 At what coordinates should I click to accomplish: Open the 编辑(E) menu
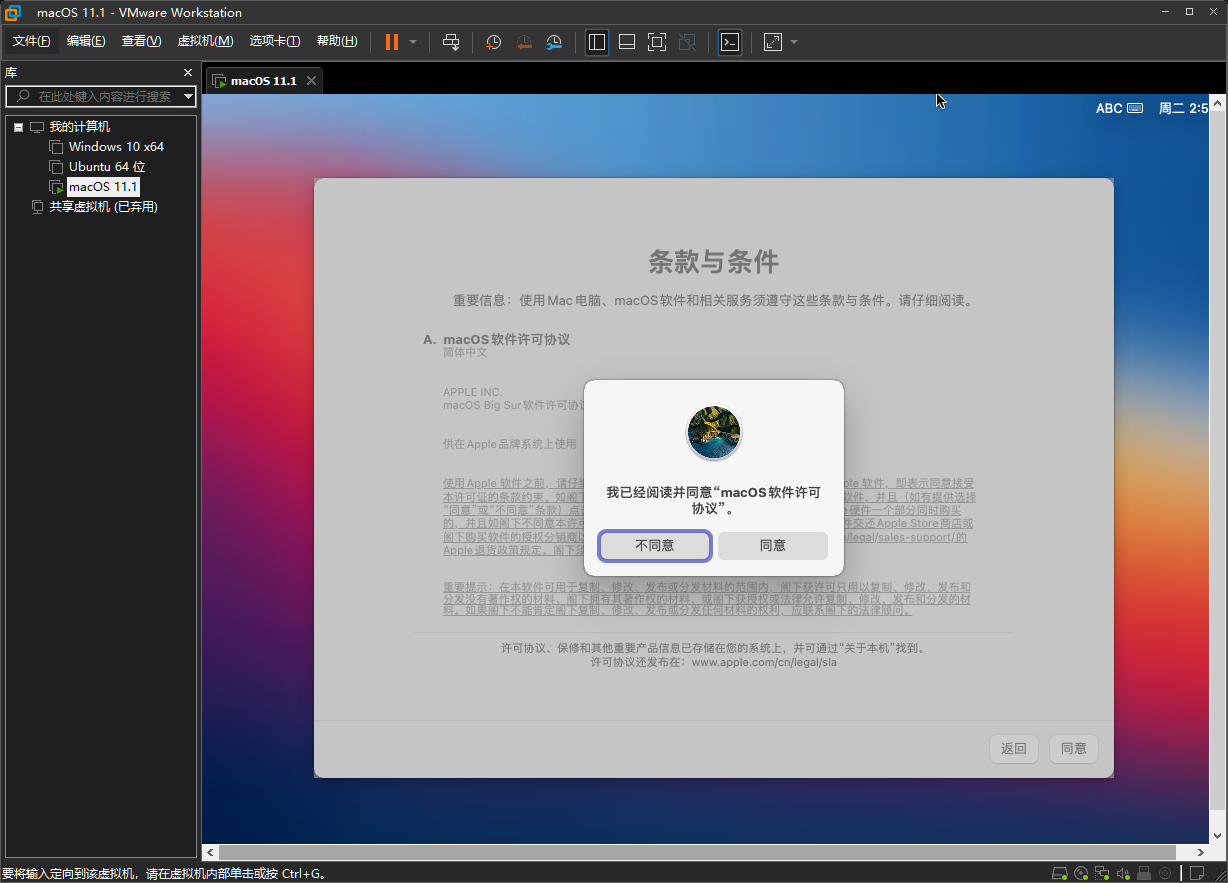pos(86,41)
